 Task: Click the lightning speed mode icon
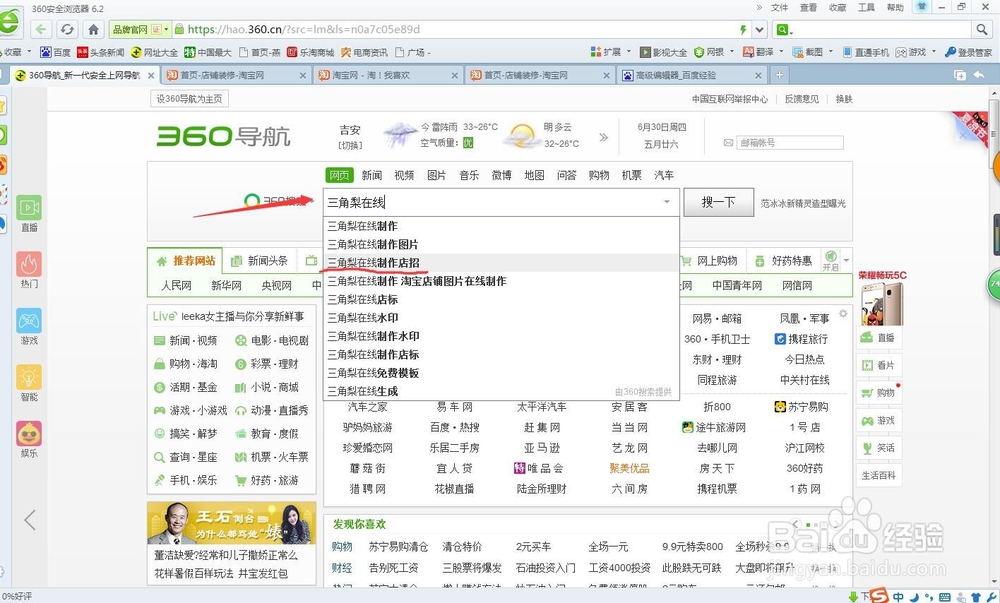pos(742,29)
